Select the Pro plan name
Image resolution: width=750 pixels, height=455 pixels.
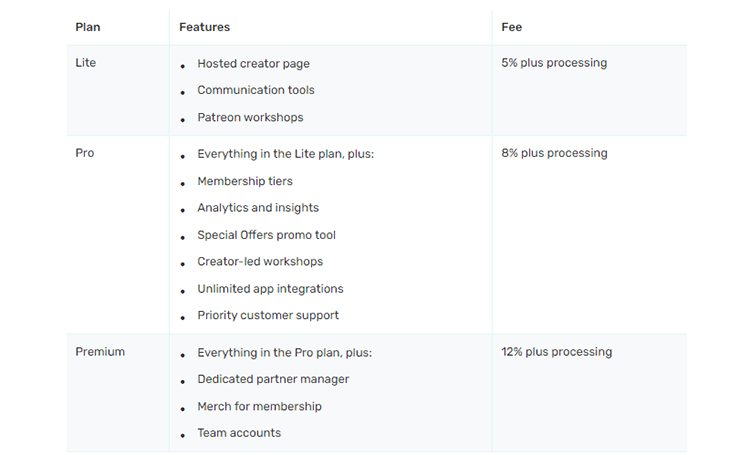(85, 153)
